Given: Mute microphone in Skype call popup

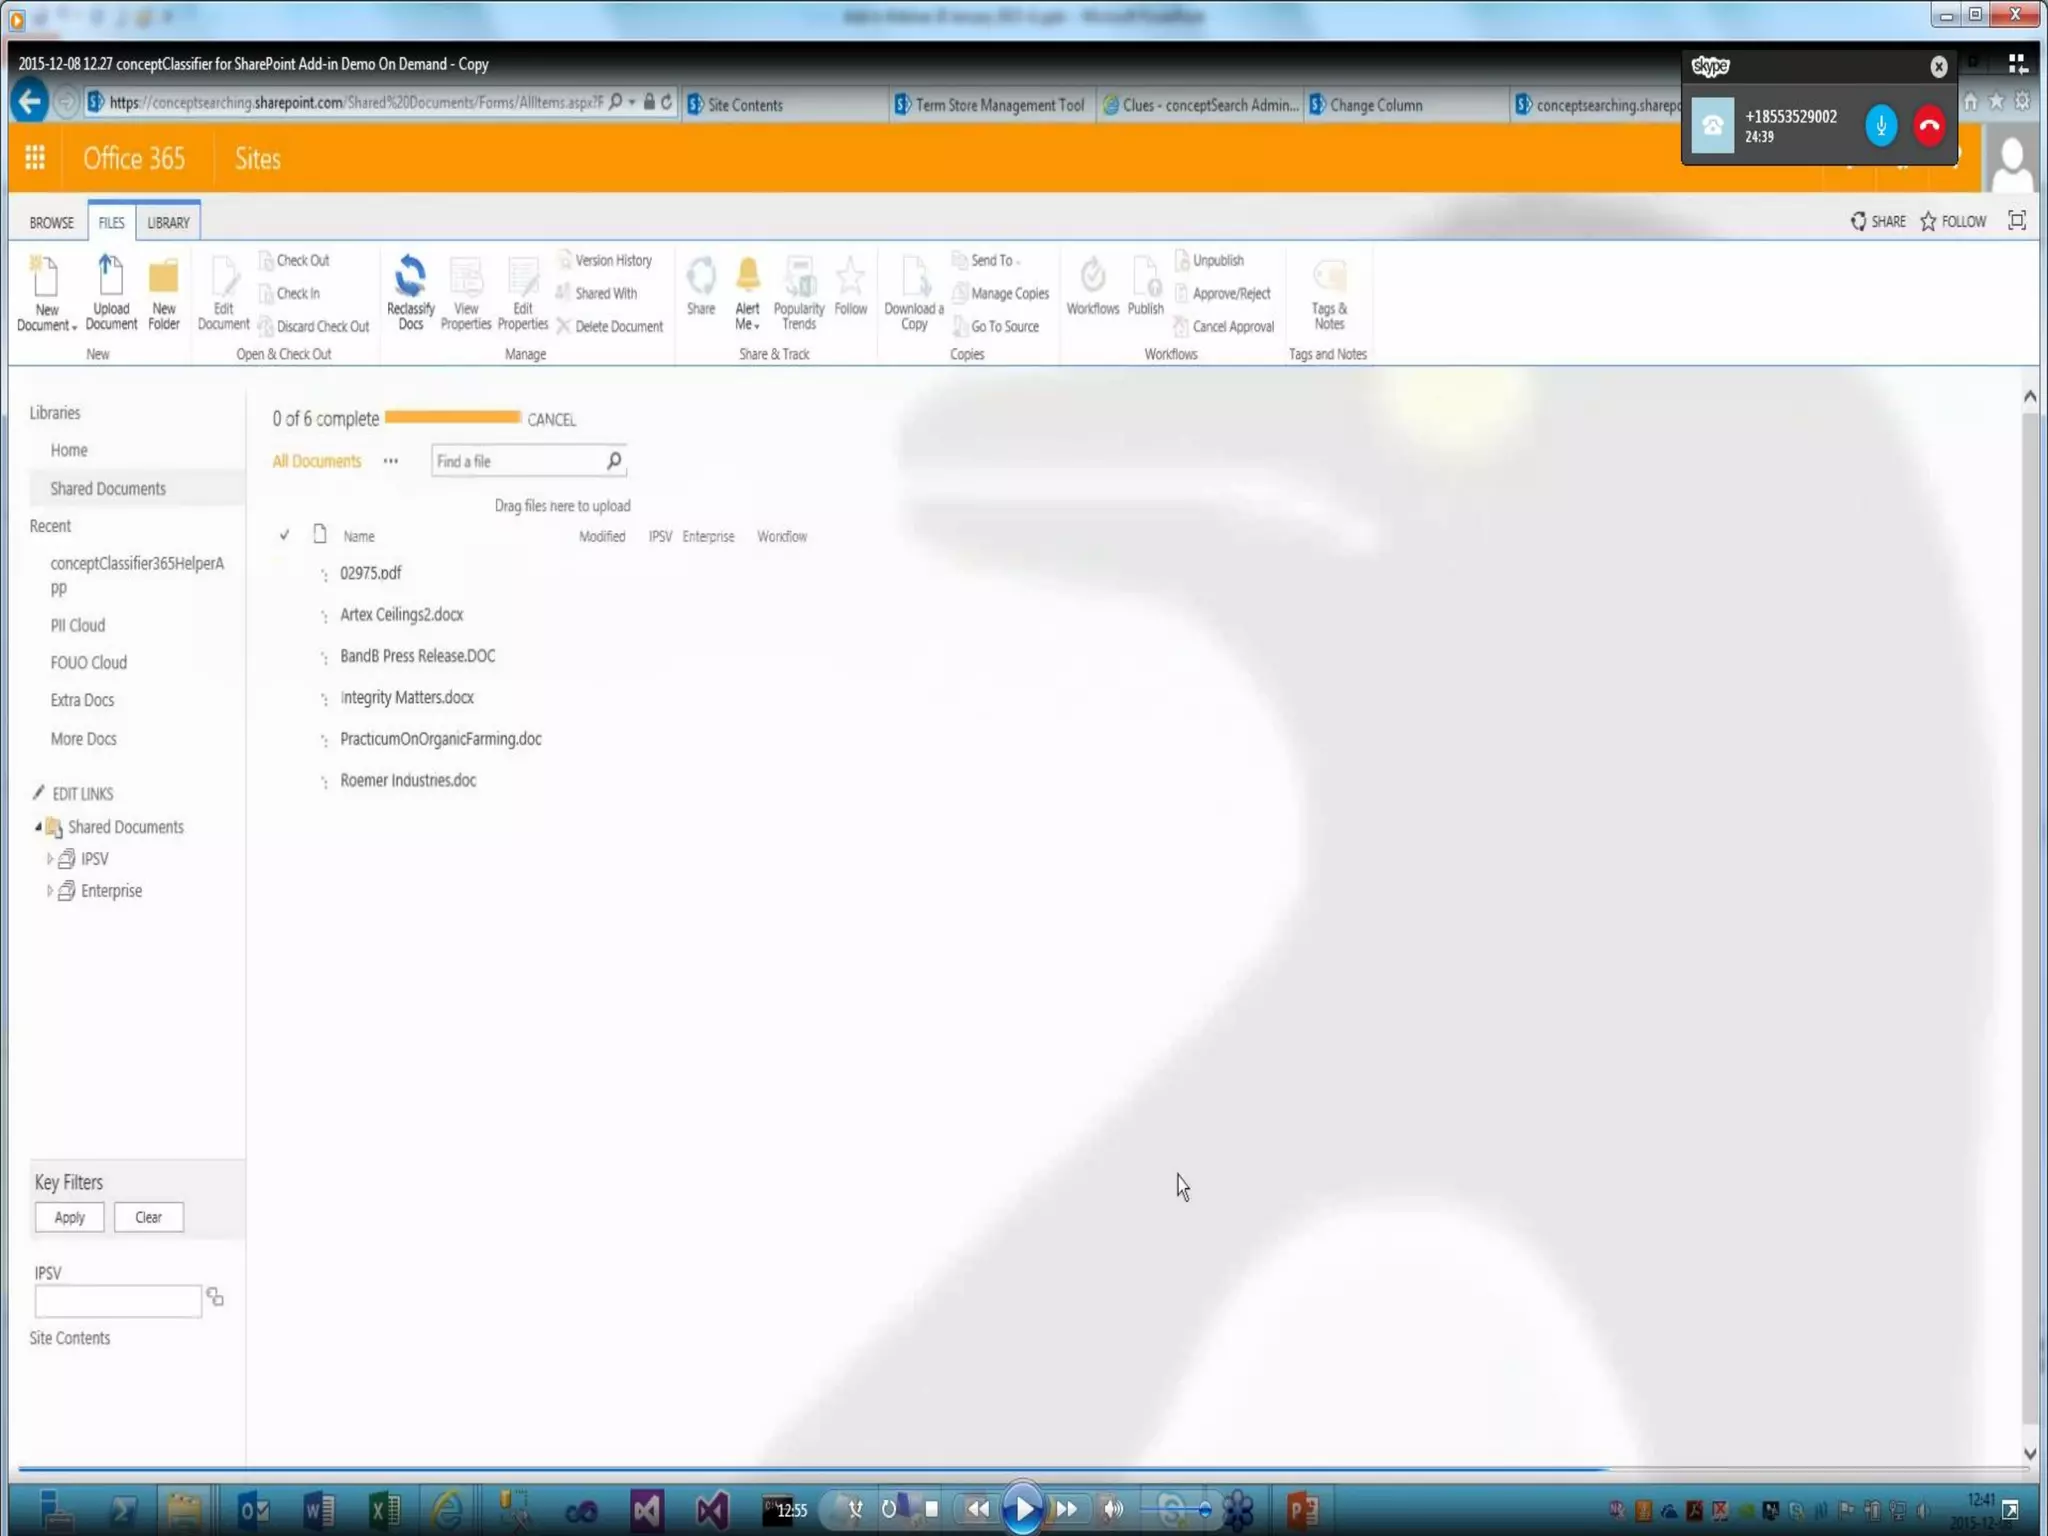Looking at the screenshot, I should [1880, 126].
